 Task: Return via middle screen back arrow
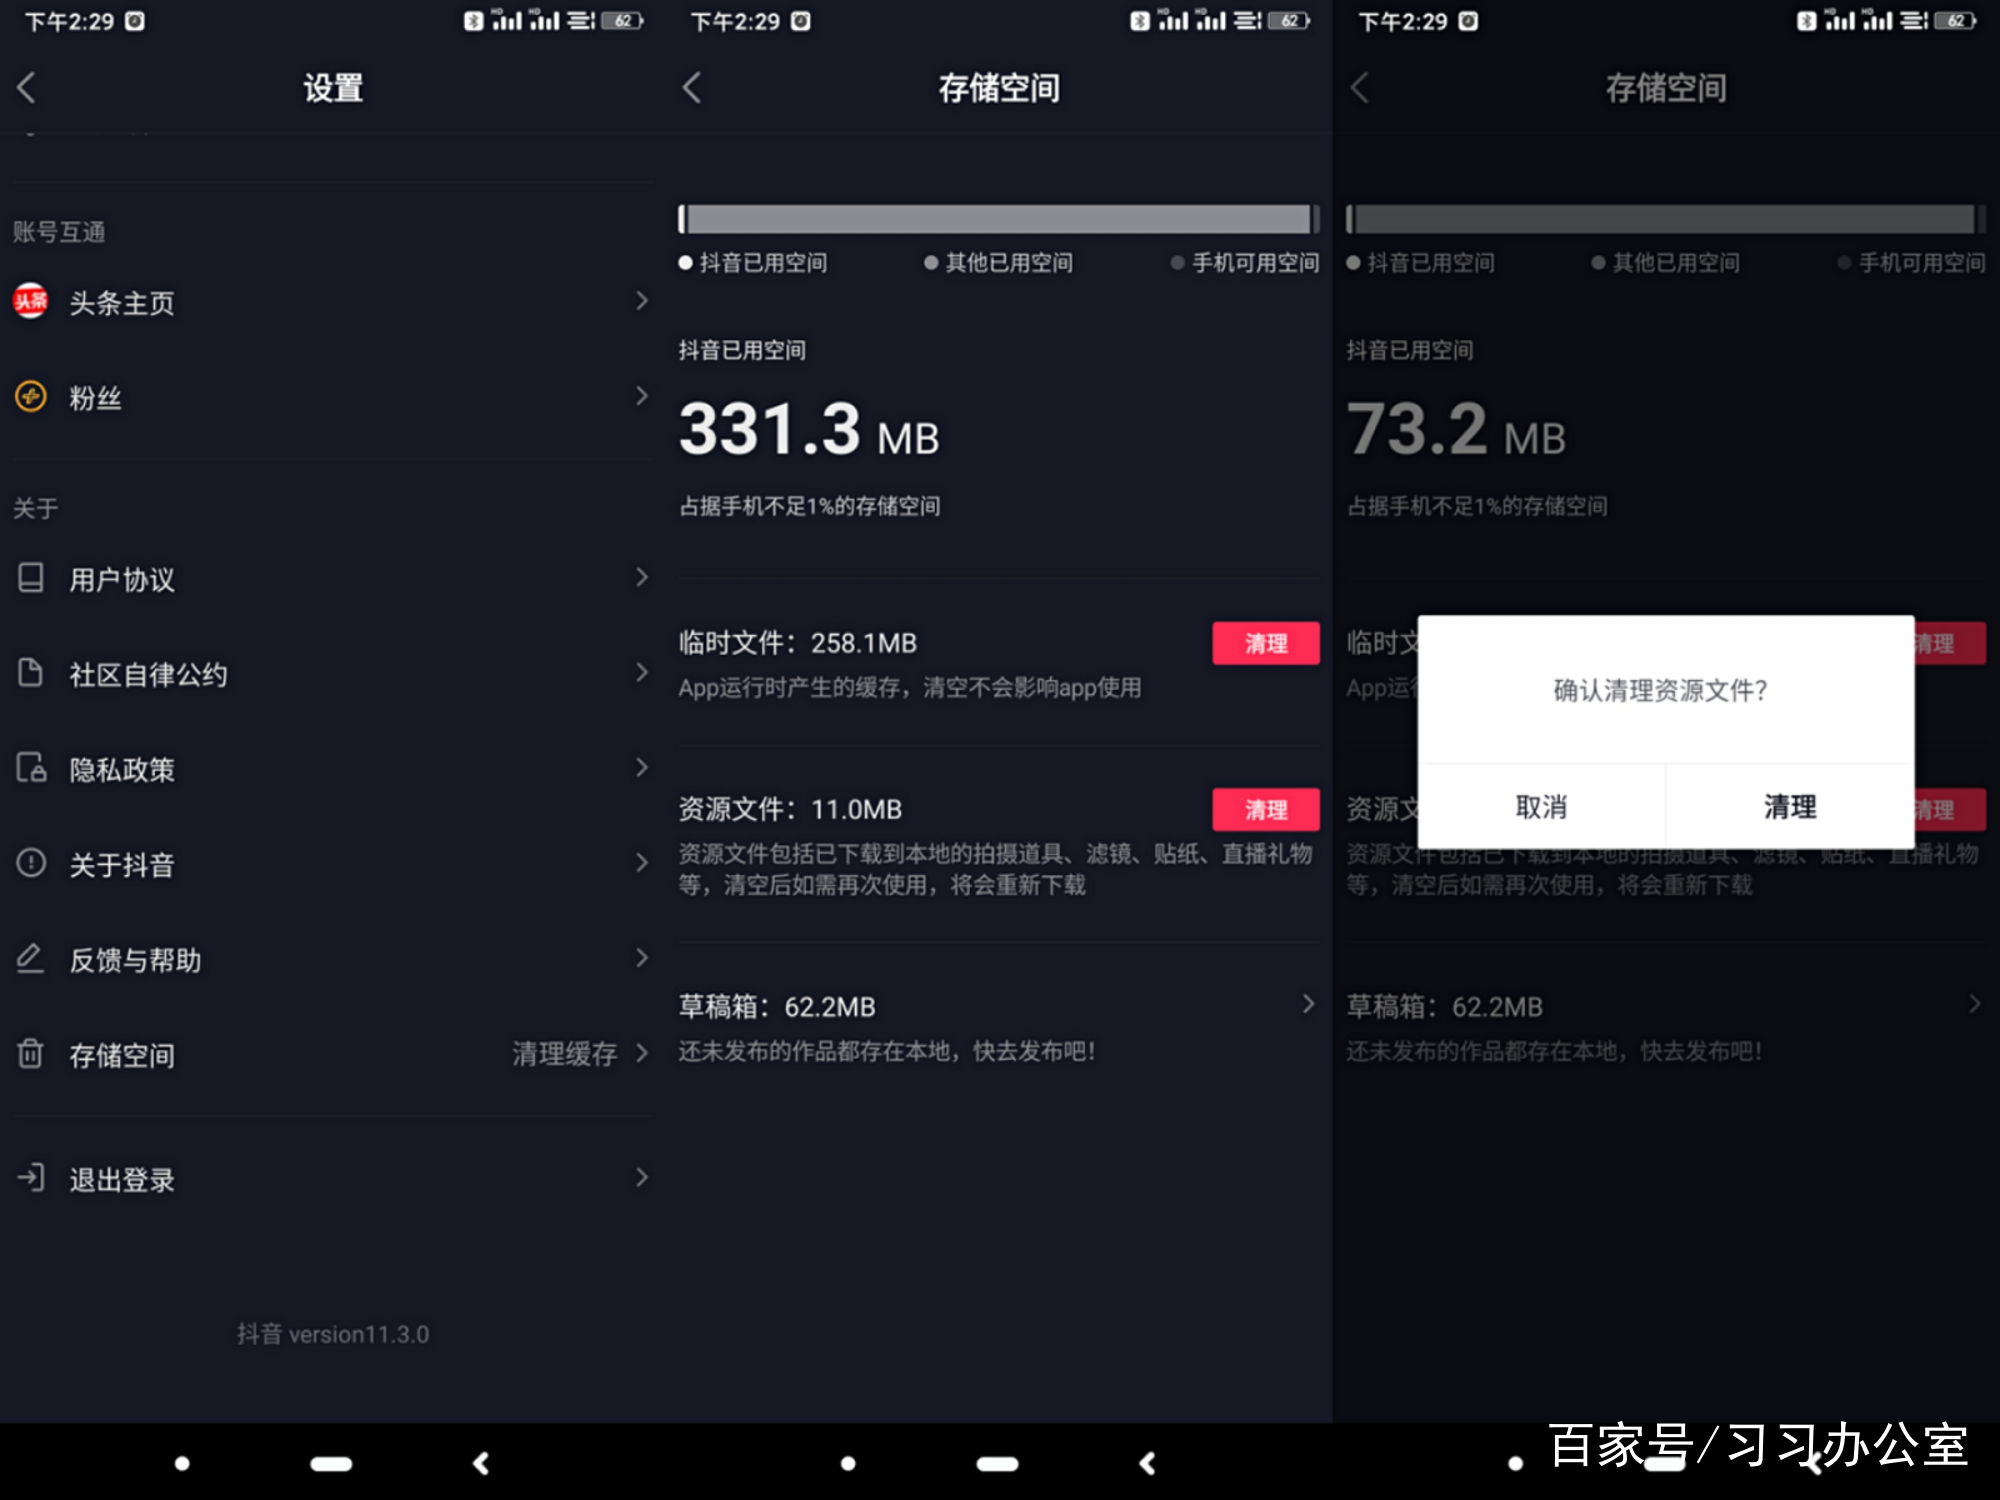[x=693, y=88]
